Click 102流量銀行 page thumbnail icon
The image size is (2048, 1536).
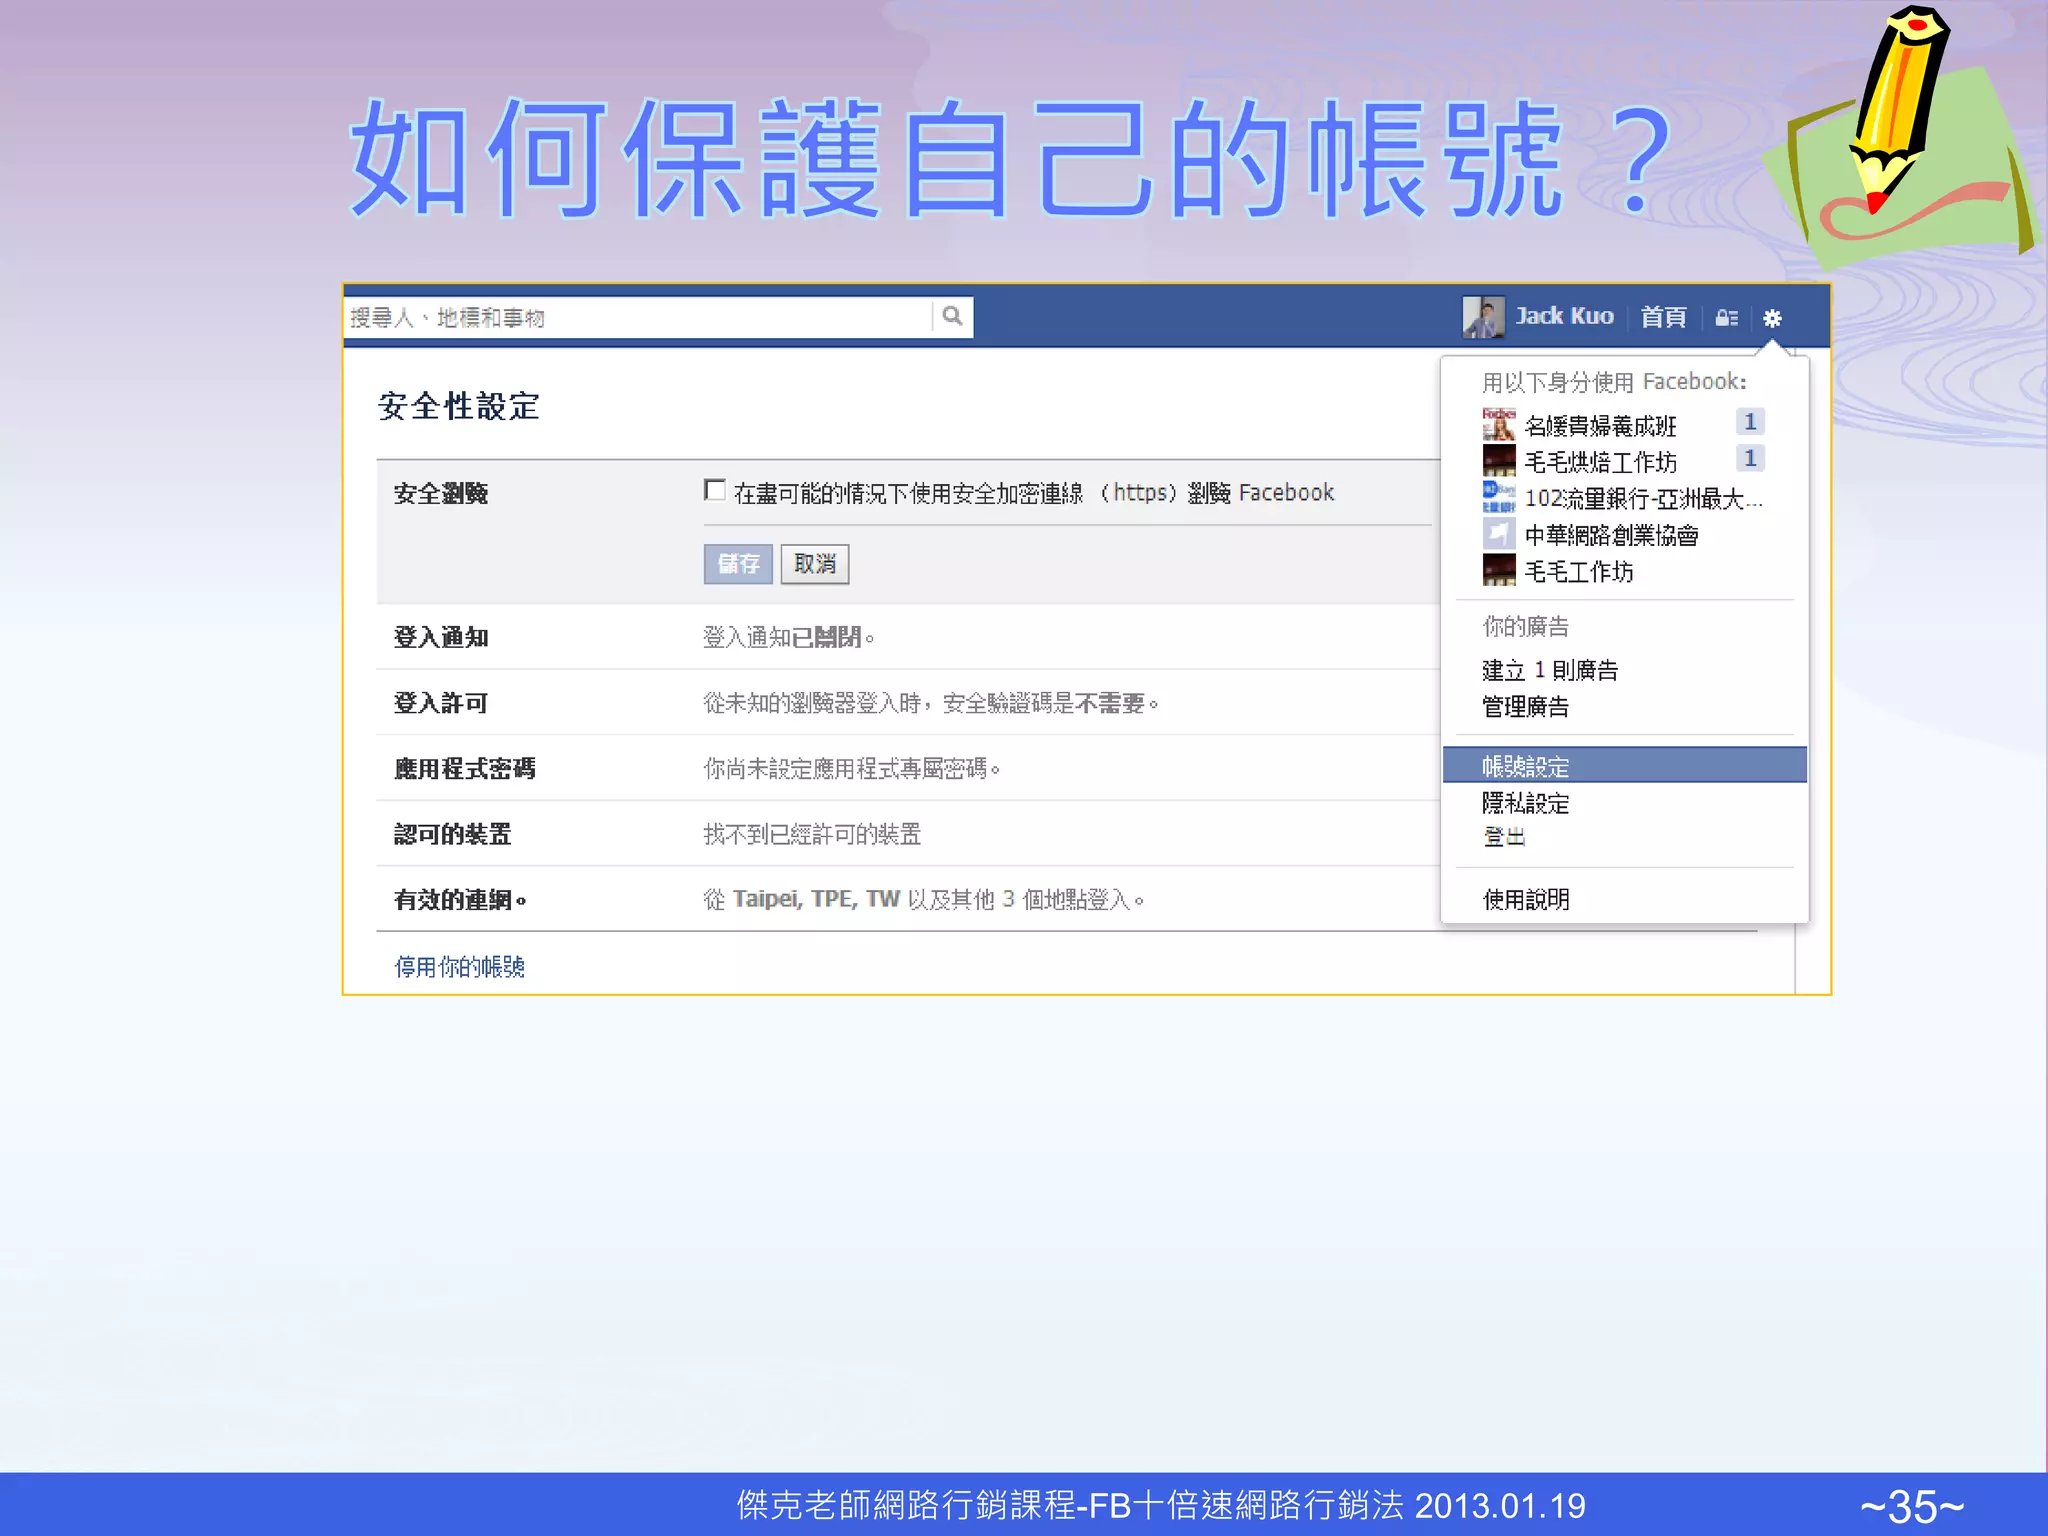pyautogui.click(x=1499, y=497)
